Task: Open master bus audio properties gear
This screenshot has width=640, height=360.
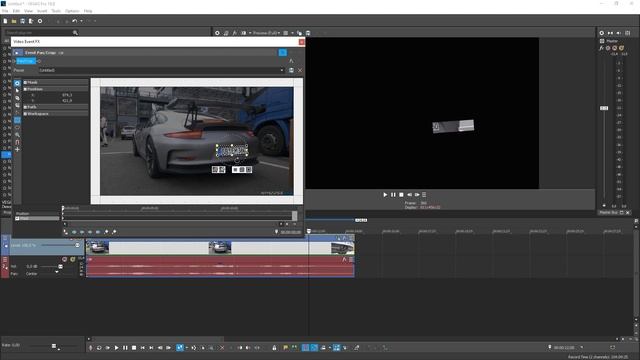Action: pyautogui.click(x=602, y=33)
